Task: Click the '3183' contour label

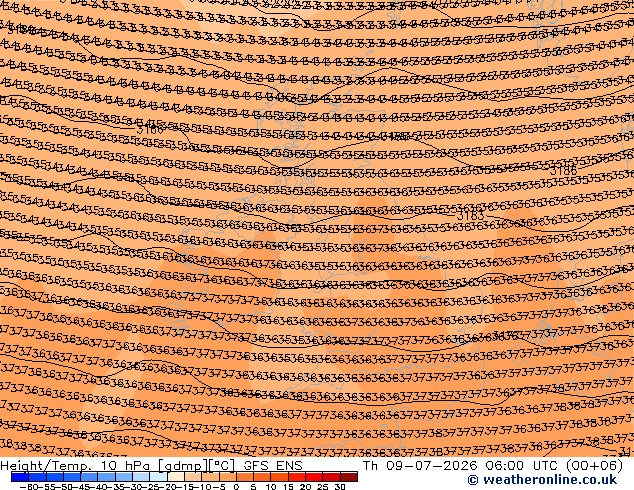Action: [x=470, y=216]
